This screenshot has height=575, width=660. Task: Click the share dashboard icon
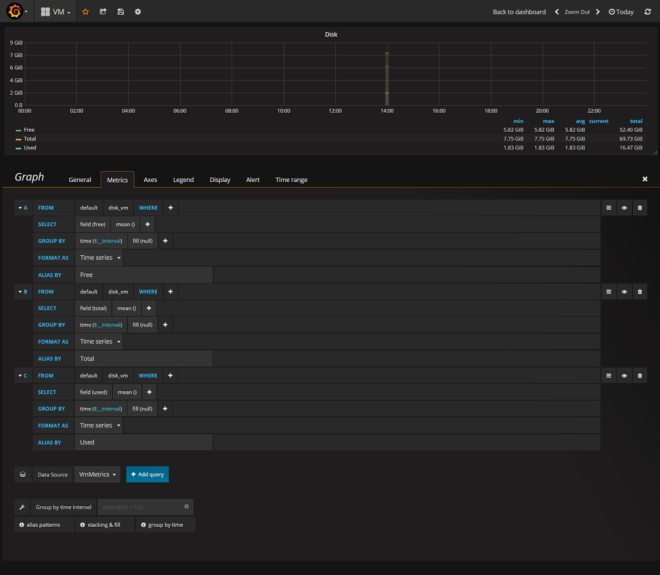tap(102, 12)
